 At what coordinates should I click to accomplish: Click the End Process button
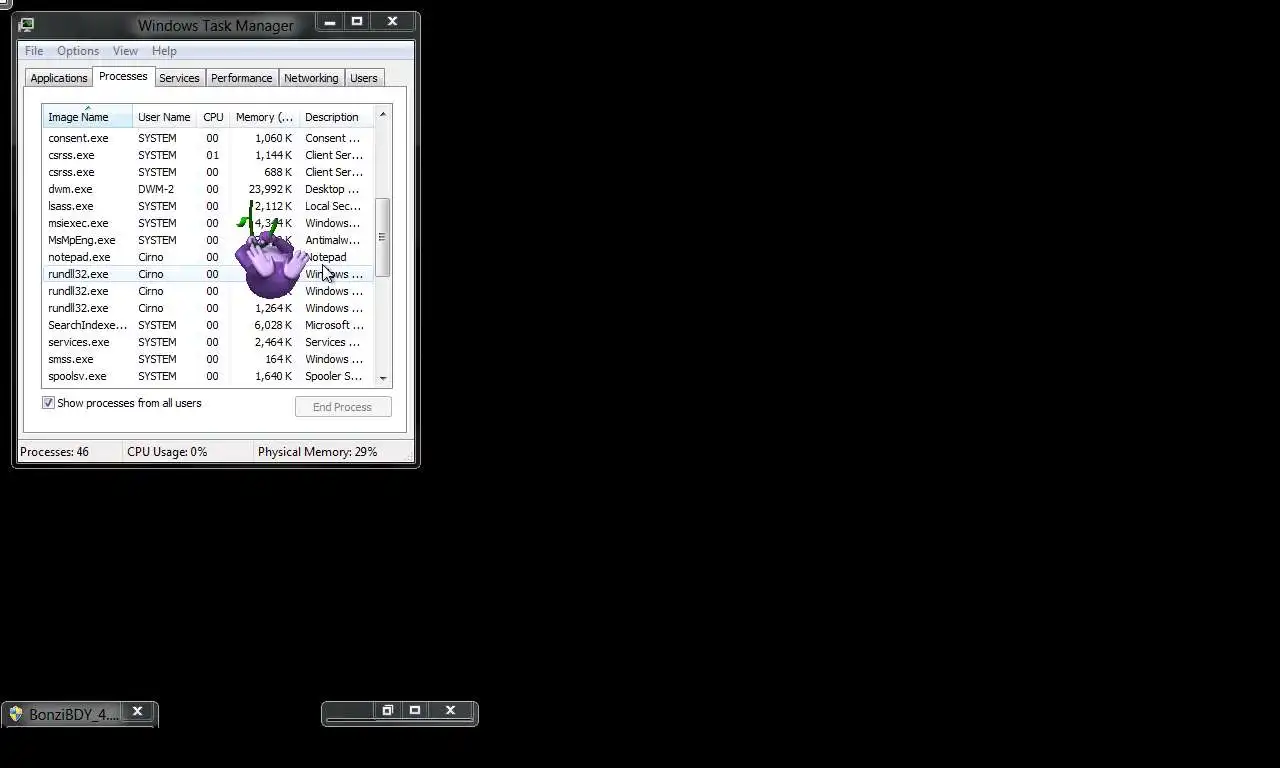tap(343, 407)
